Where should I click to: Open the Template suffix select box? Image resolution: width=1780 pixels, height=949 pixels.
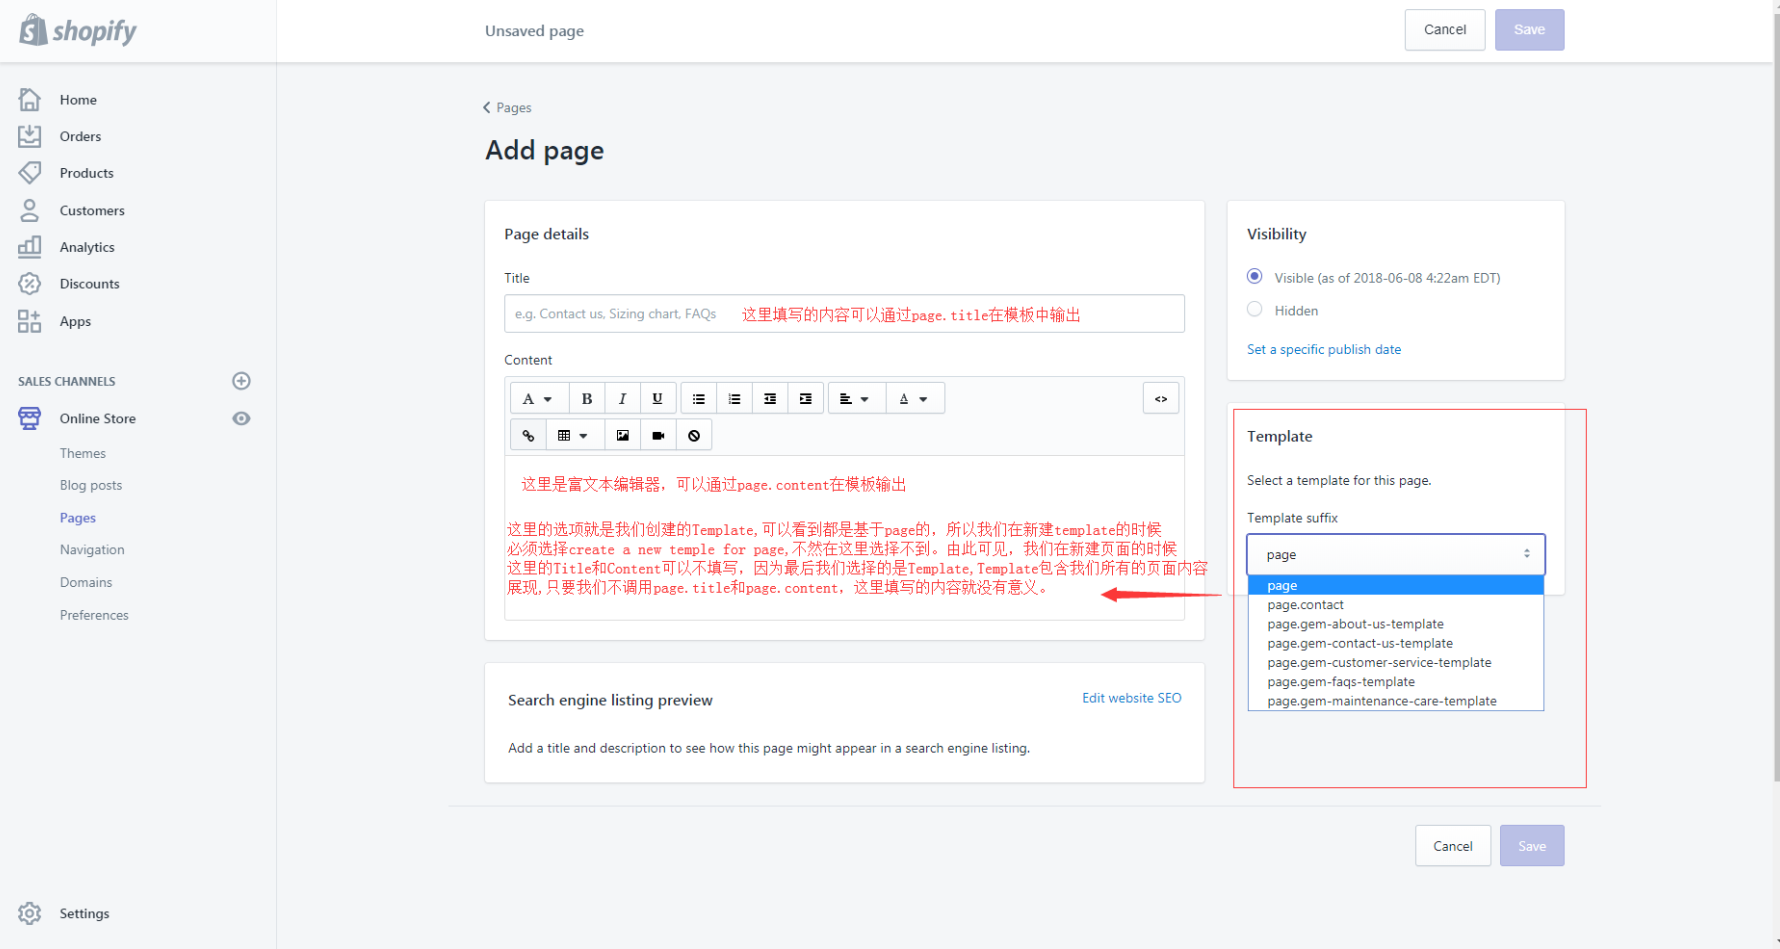pos(1395,554)
